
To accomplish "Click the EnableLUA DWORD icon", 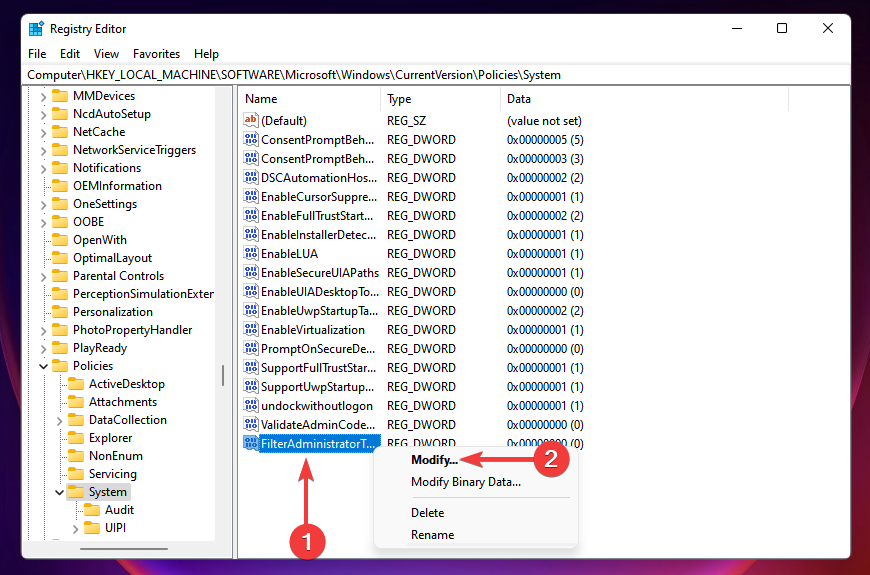I will 251,253.
